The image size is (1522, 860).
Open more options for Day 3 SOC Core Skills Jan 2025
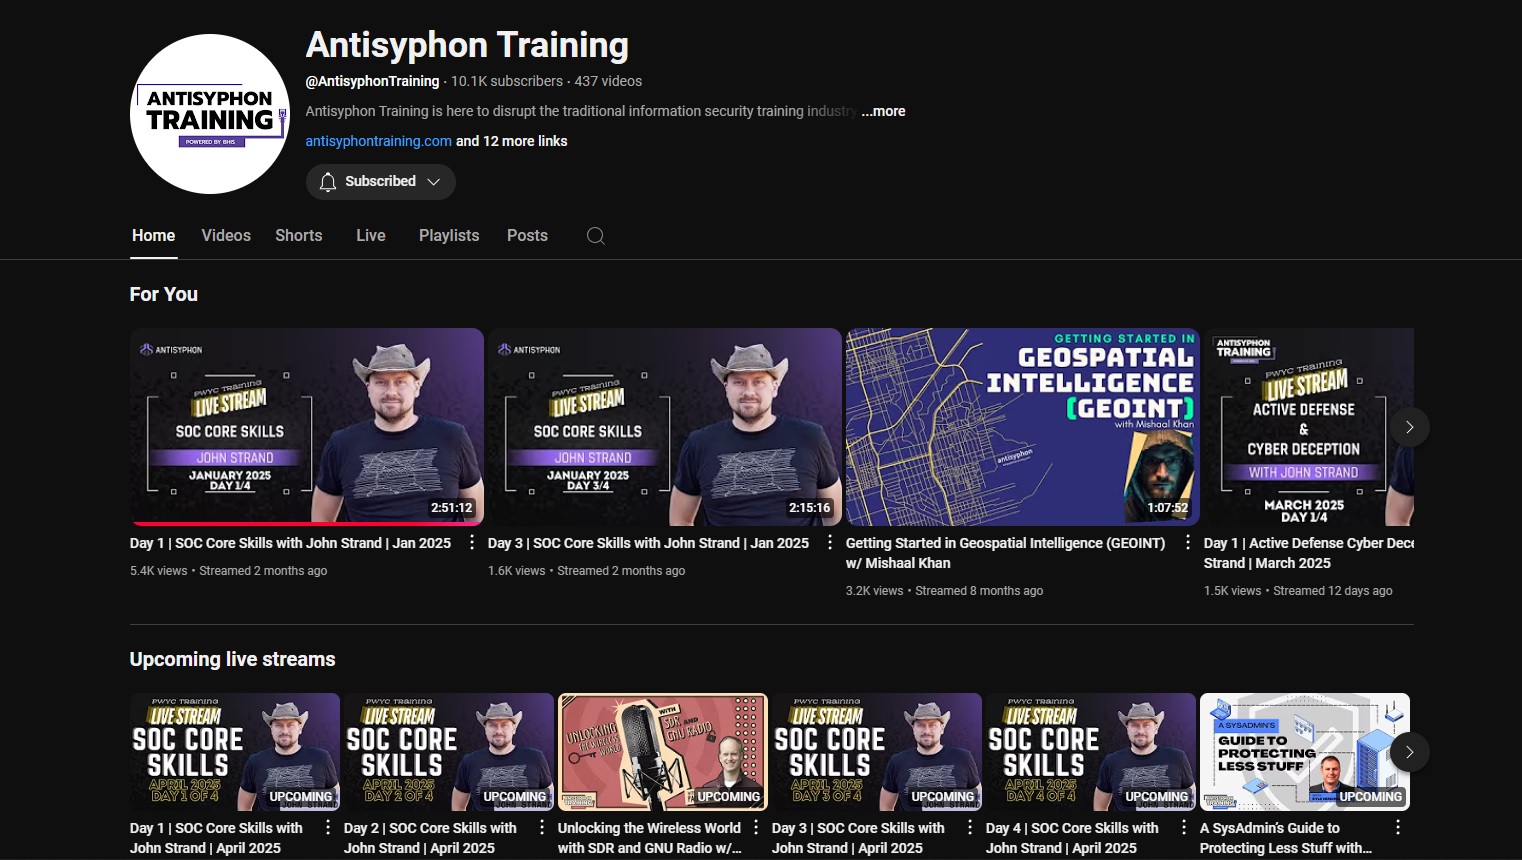click(830, 543)
